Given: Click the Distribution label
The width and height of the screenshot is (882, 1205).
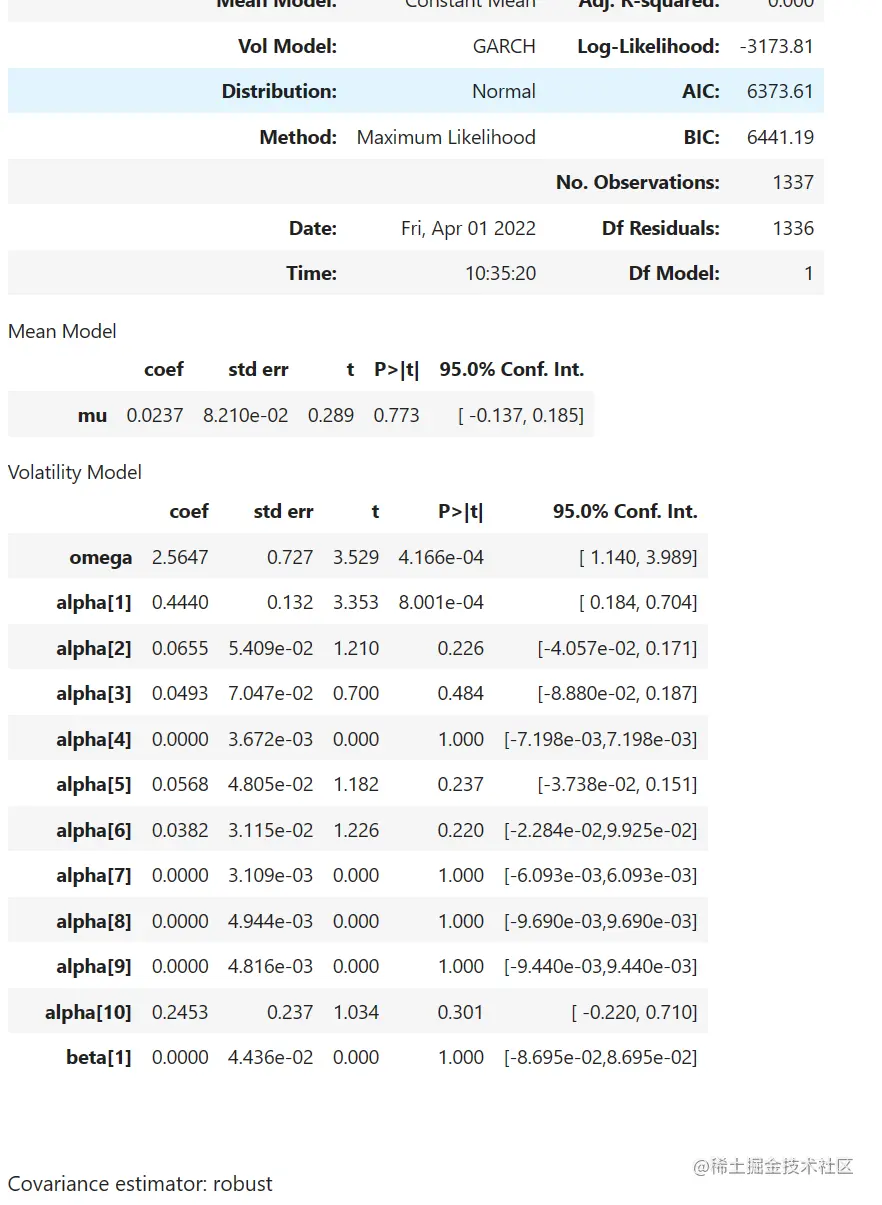Looking at the screenshot, I should [279, 91].
